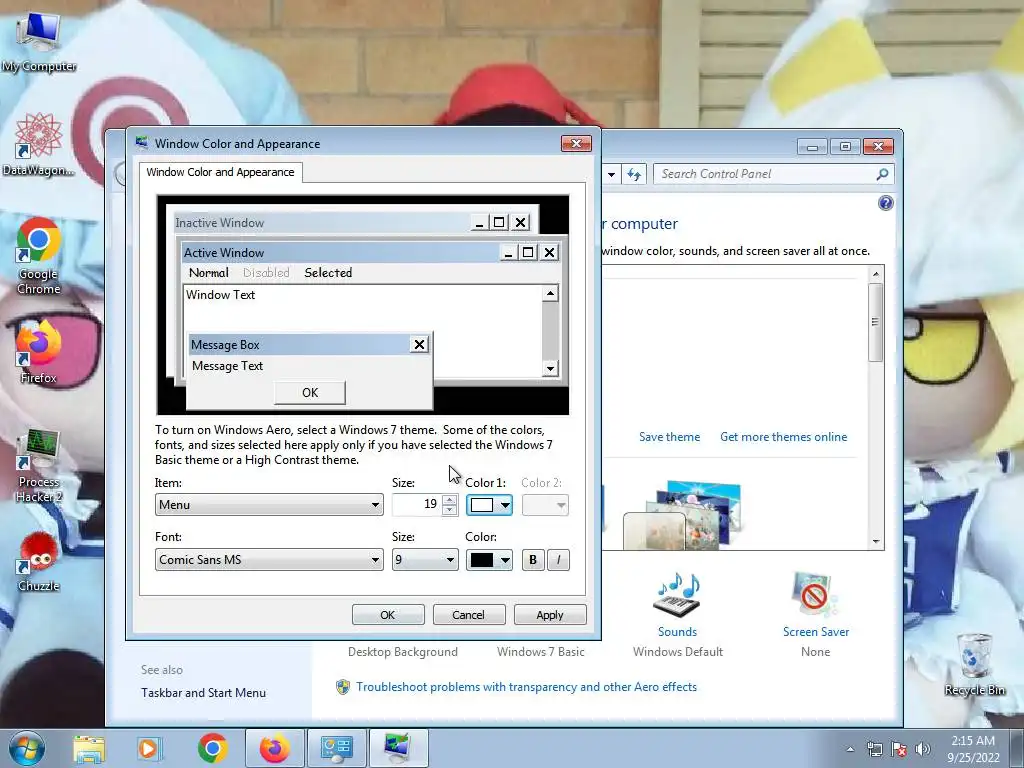
Task: Open the font Size dropdown showing 9
Action: pos(424,560)
